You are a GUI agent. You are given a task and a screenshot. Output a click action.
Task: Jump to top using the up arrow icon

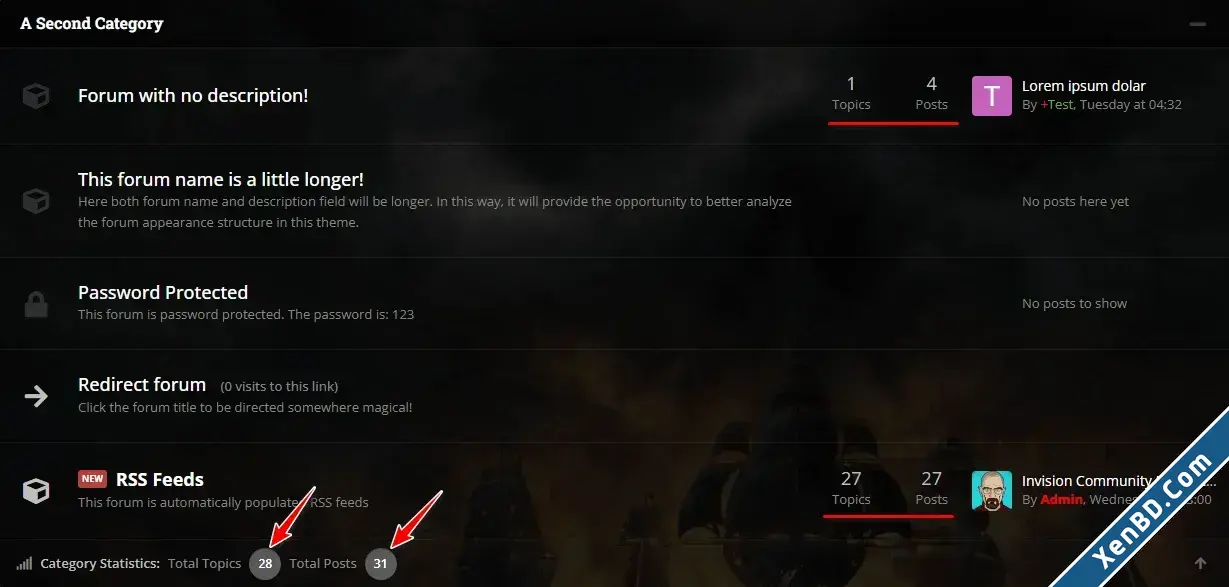[1200, 563]
